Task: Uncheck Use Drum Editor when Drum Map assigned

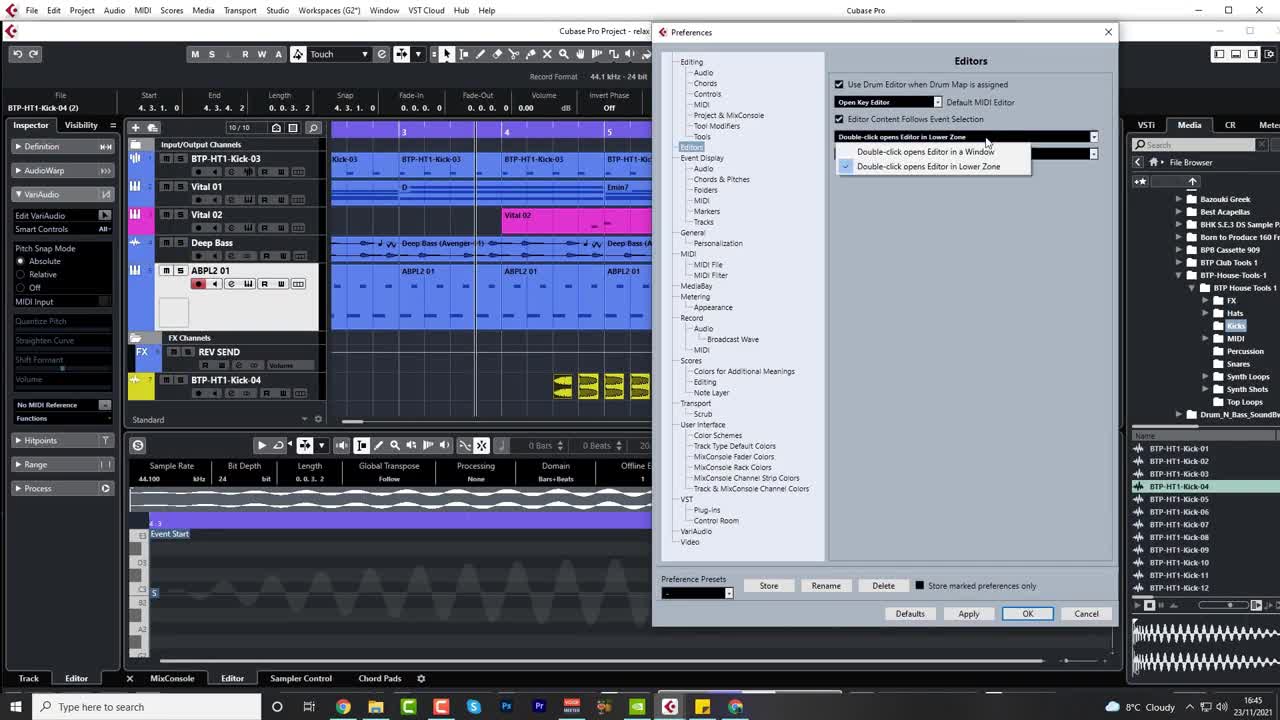Action: click(839, 85)
